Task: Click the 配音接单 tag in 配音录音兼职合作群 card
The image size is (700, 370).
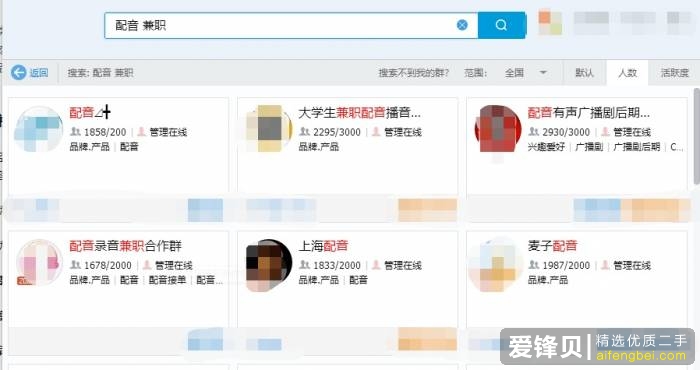Action: 167,280
